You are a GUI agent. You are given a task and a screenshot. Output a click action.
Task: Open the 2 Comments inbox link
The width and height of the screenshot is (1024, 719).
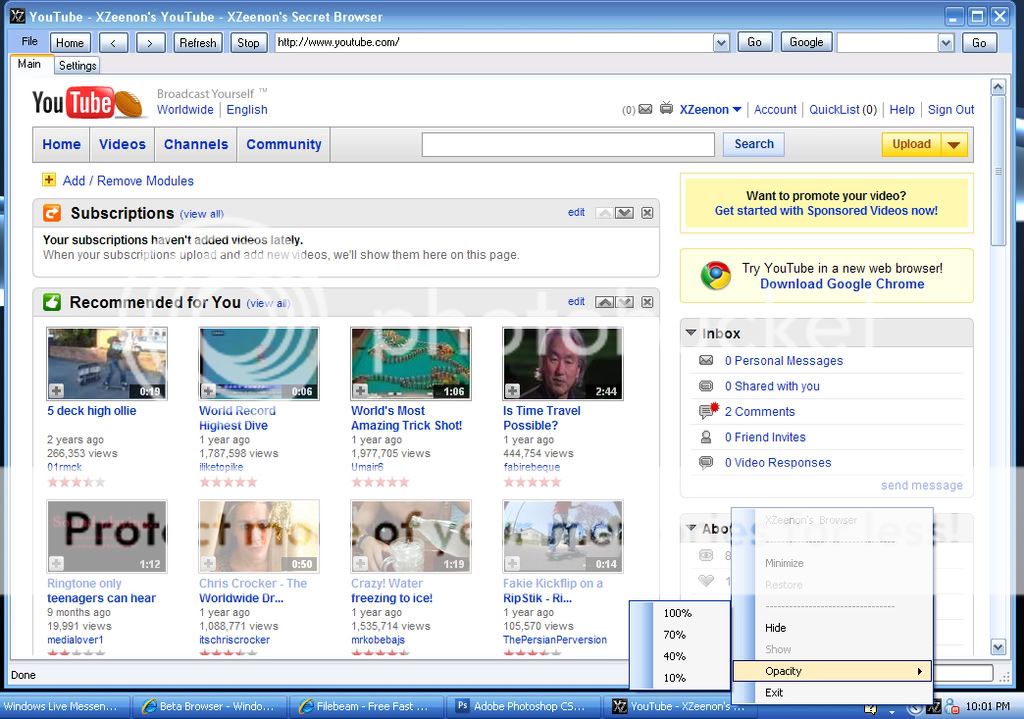tap(760, 412)
